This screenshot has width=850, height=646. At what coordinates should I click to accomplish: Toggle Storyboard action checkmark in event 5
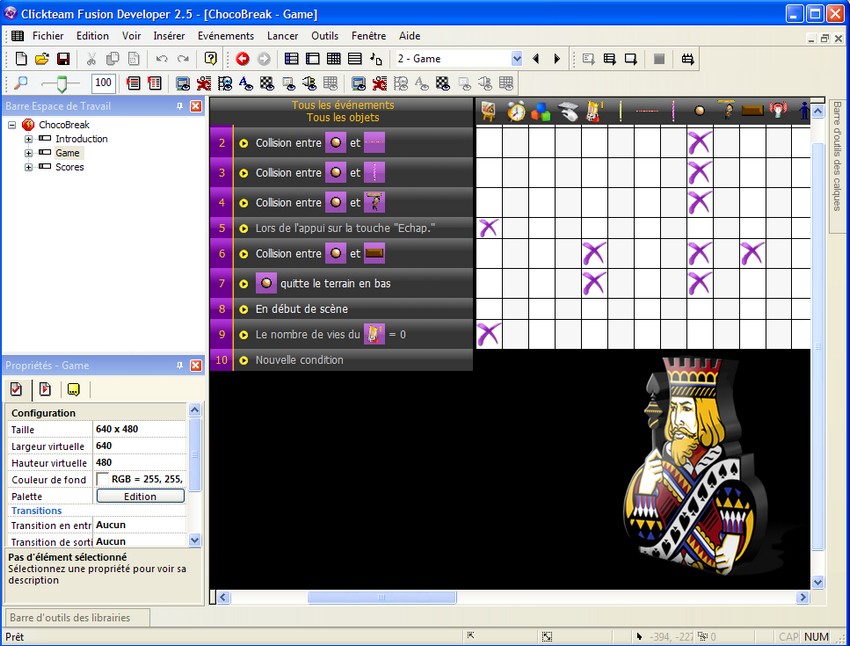(489, 228)
